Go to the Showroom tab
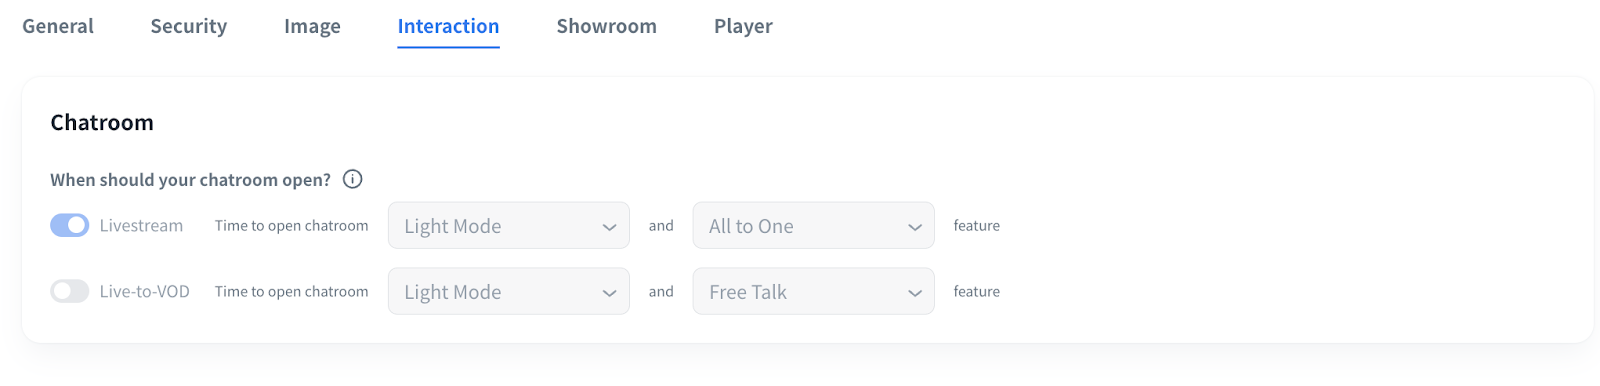Viewport: 1600px width, 386px height. (606, 26)
